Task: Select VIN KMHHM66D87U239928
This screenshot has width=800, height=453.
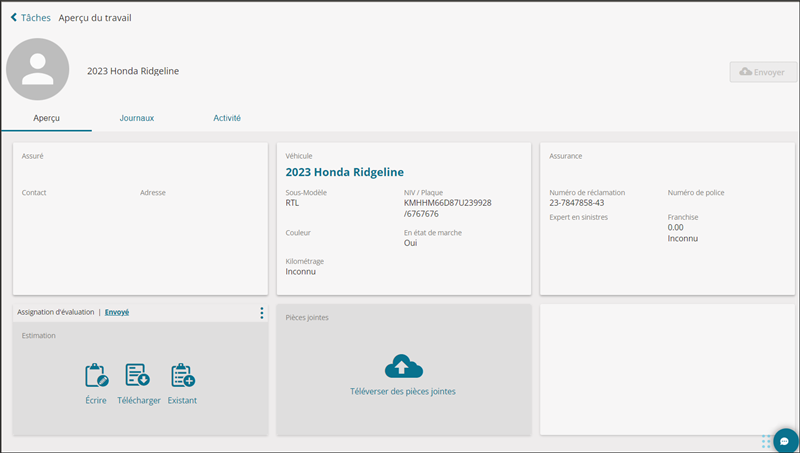Action: click(447, 203)
